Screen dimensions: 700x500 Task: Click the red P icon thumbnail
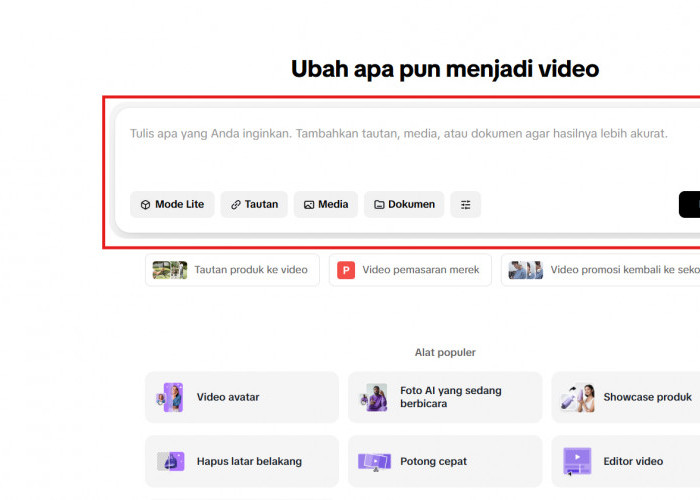pyautogui.click(x=346, y=270)
